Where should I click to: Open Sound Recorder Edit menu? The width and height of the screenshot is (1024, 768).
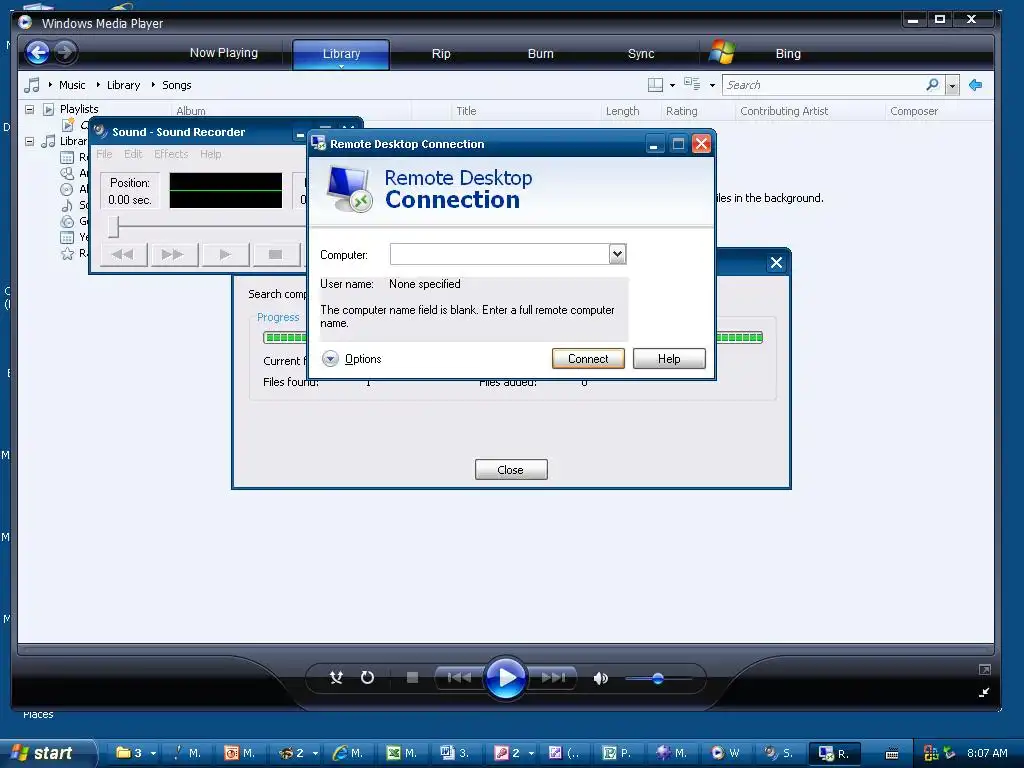(x=133, y=154)
